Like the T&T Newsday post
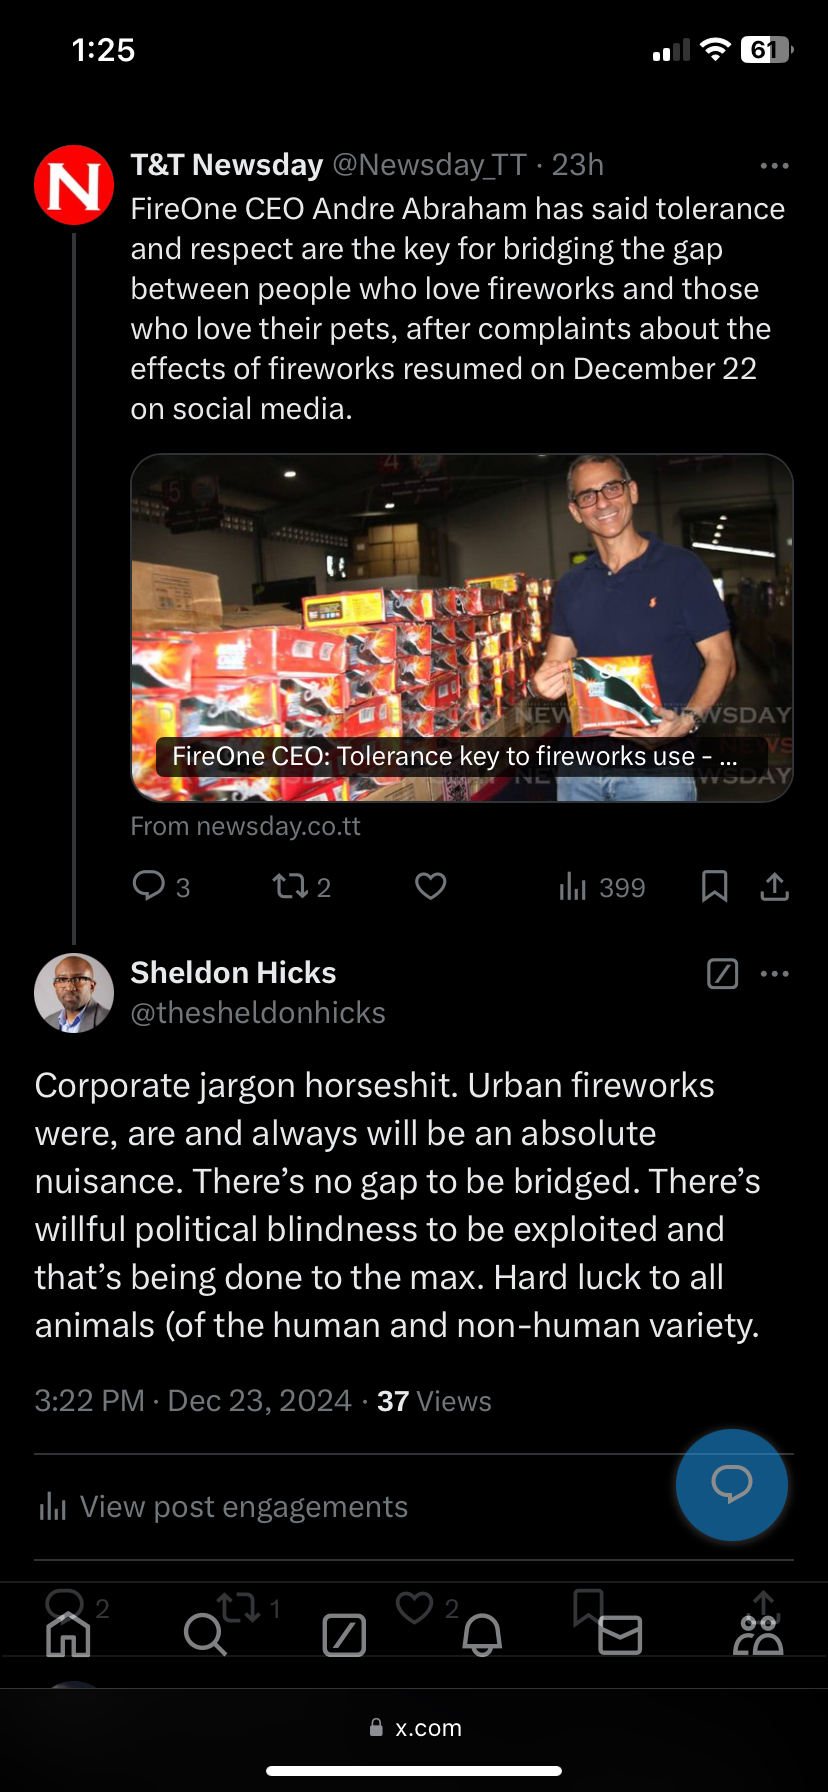Image resolution: width=828 pixels, height=1792 pixels. tap(430, 886)
